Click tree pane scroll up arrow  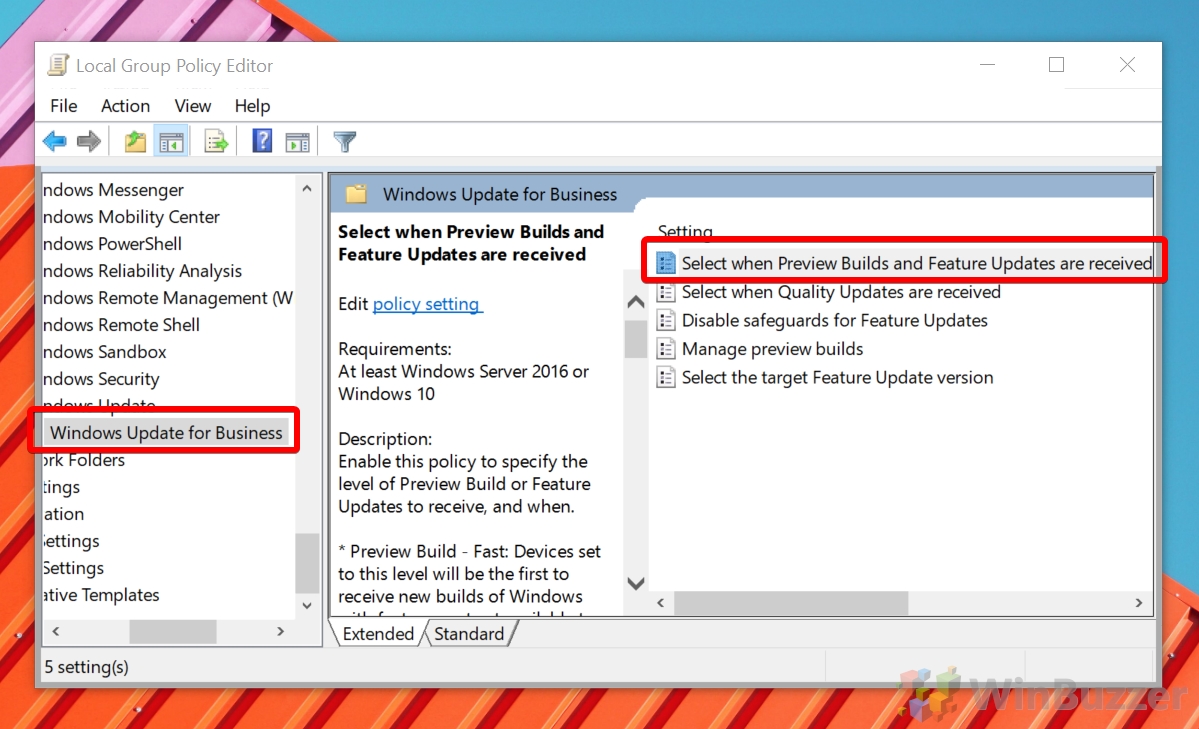coord(307,188)
